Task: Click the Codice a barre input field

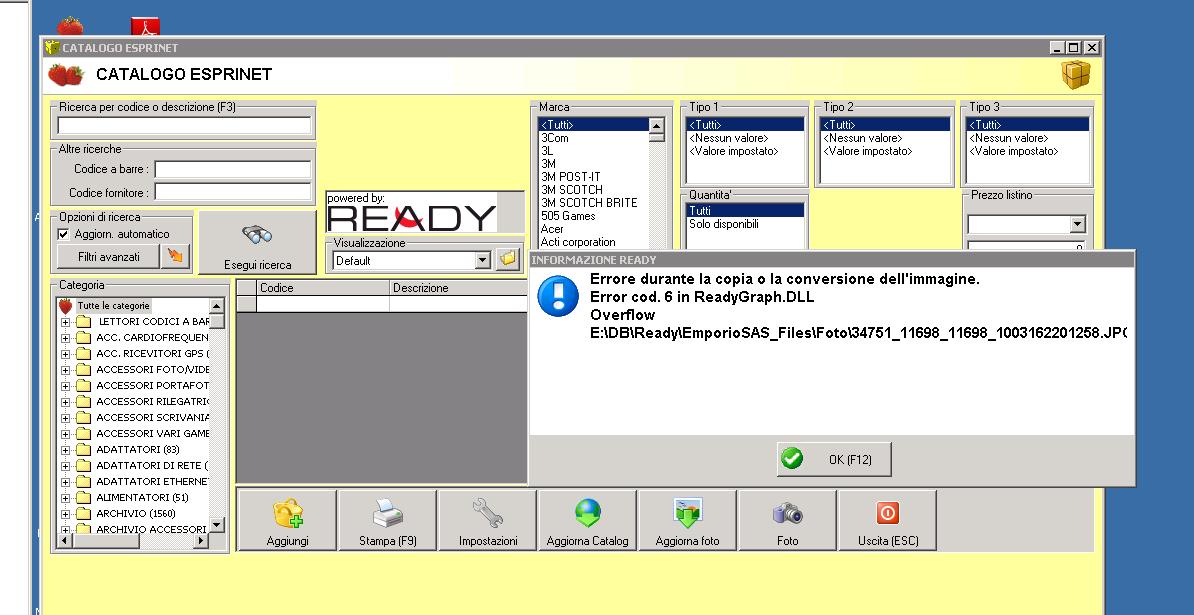Action: point(233,169)
